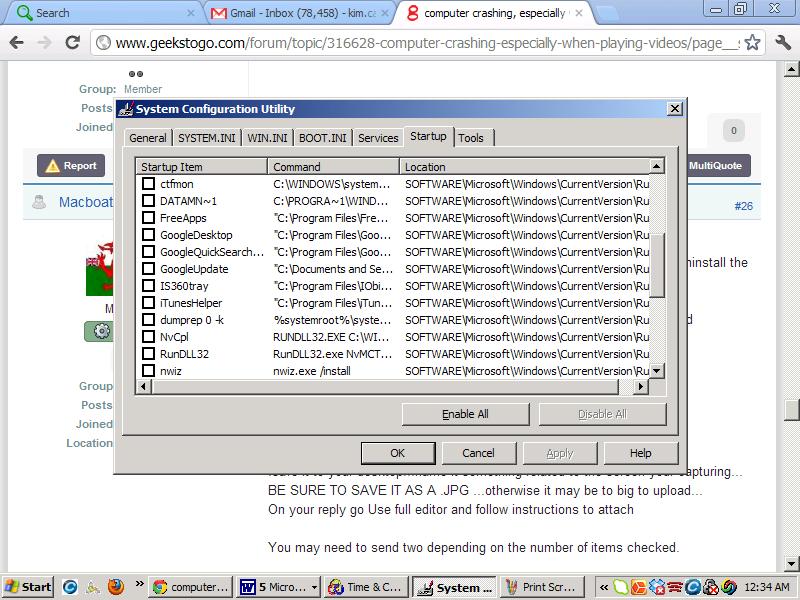
Task: Enable the iTunesHelper startup checkbox
Action: click(148, 303)
